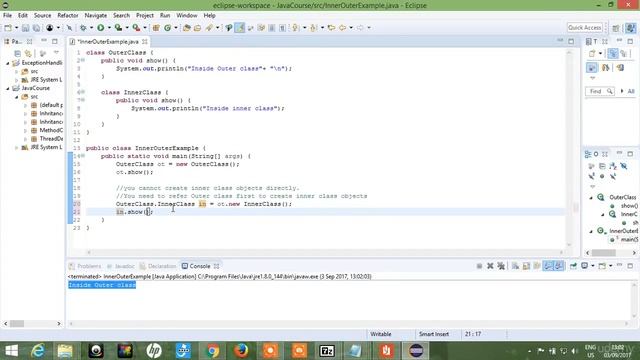Click the Save toolbar icon
Screen dimensions: 640x360
(25, 28)
